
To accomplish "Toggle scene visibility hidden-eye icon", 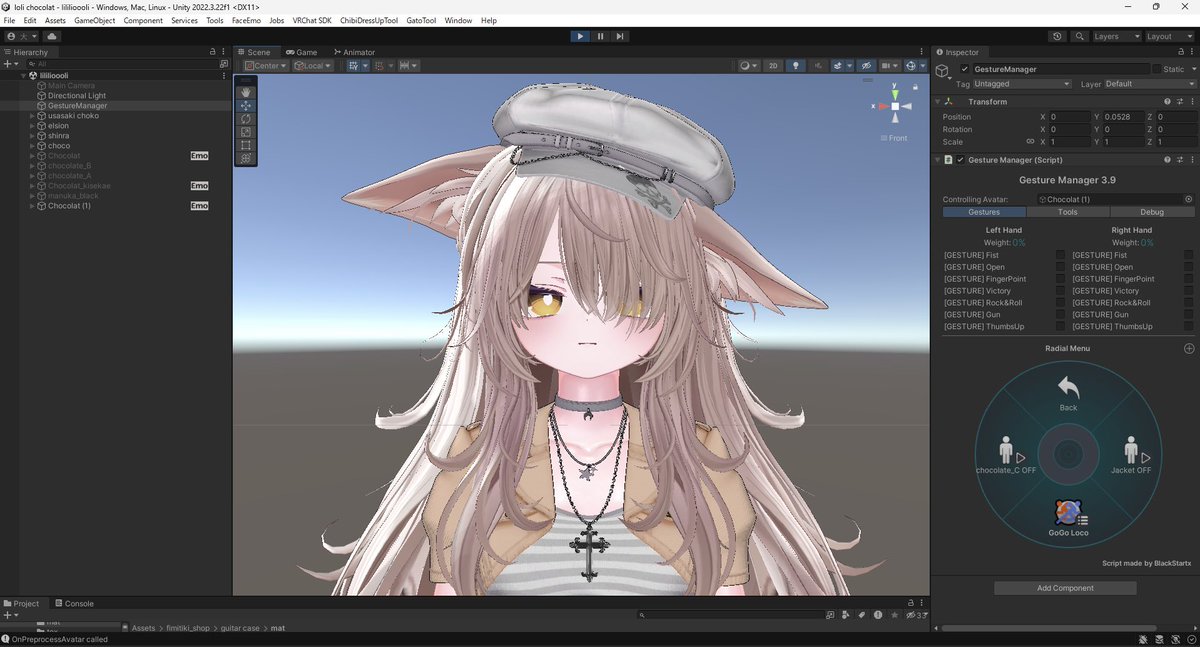I will [867, 66].
